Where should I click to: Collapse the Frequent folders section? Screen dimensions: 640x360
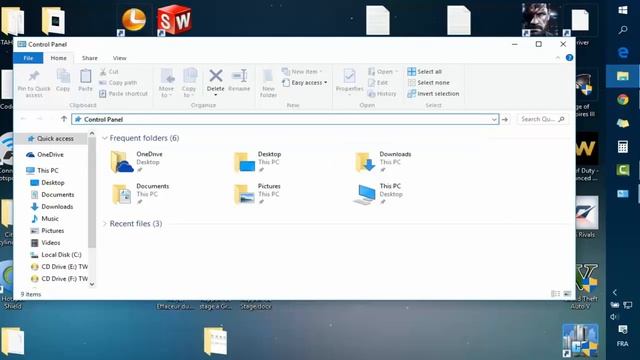[104, 138]
